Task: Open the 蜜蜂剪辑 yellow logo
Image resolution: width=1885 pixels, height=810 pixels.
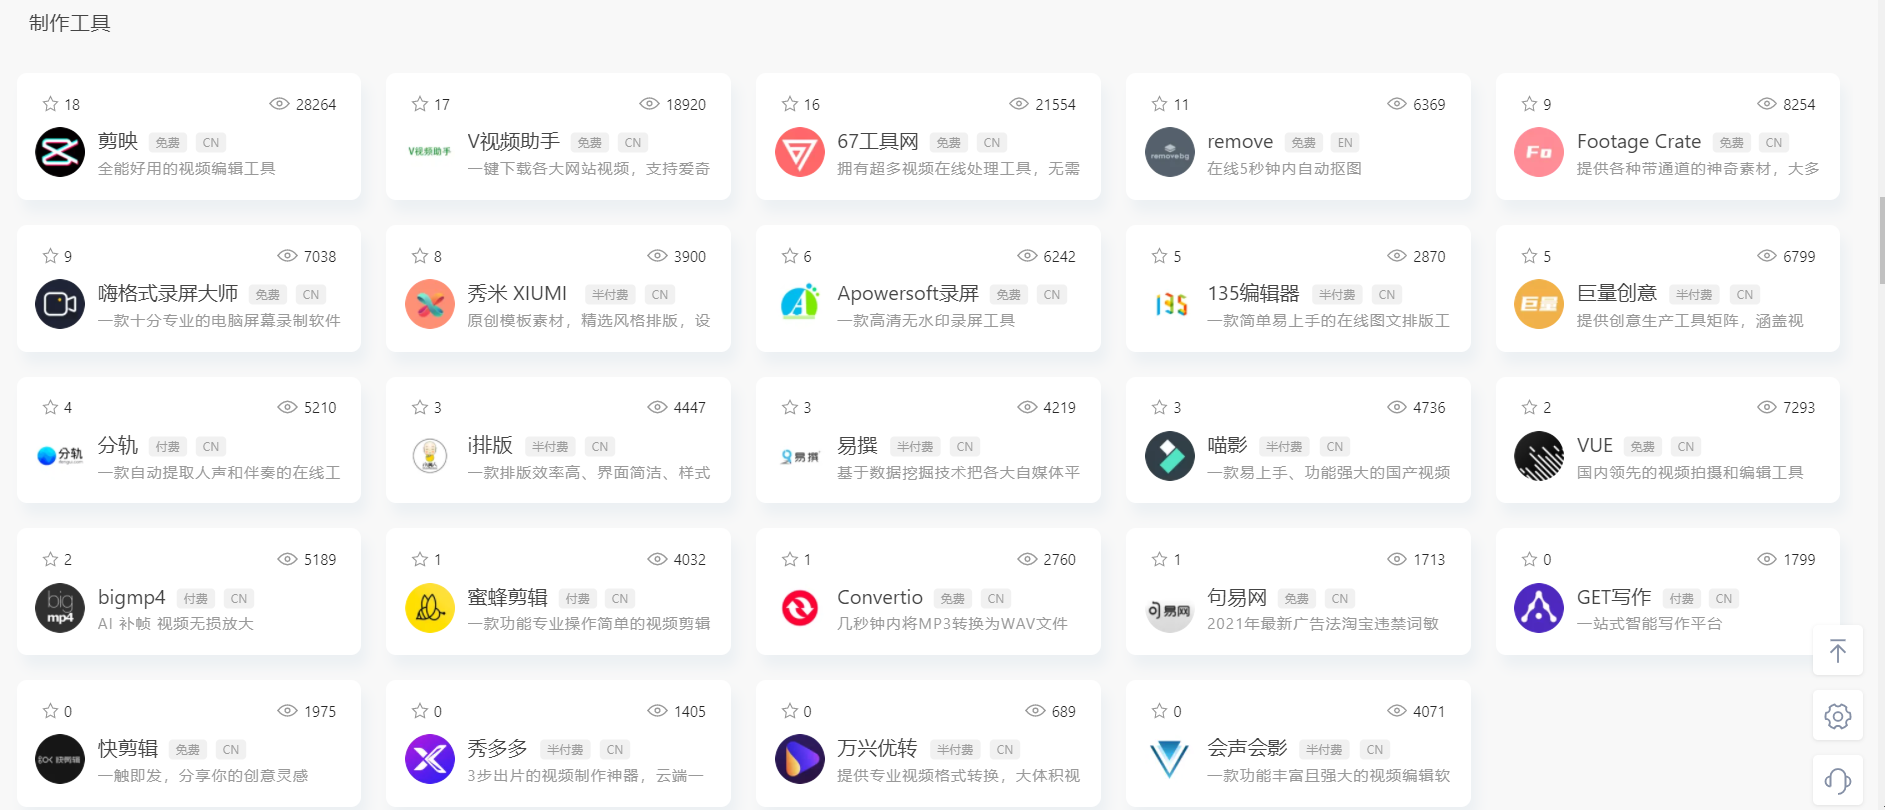Action: (430, 608)
